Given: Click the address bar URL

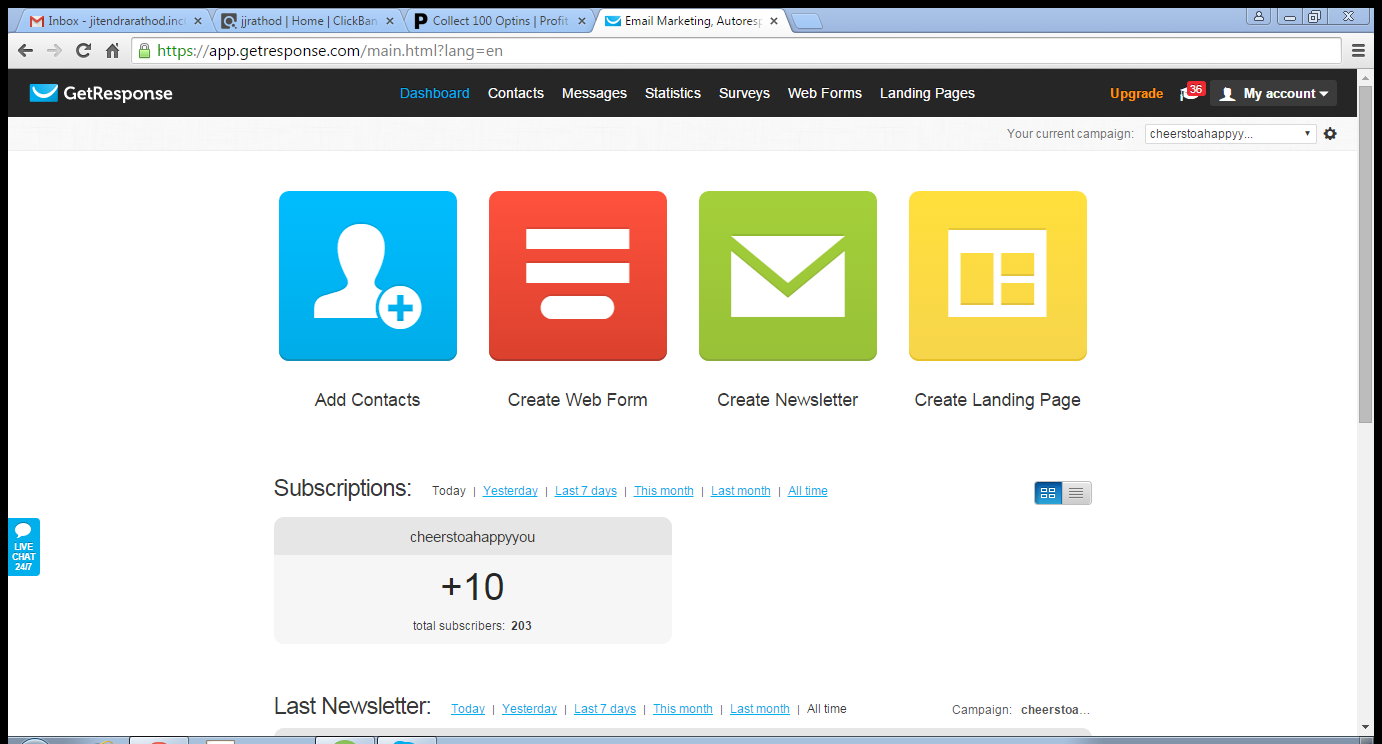Looking at the screenshot, I should point(330,51).
